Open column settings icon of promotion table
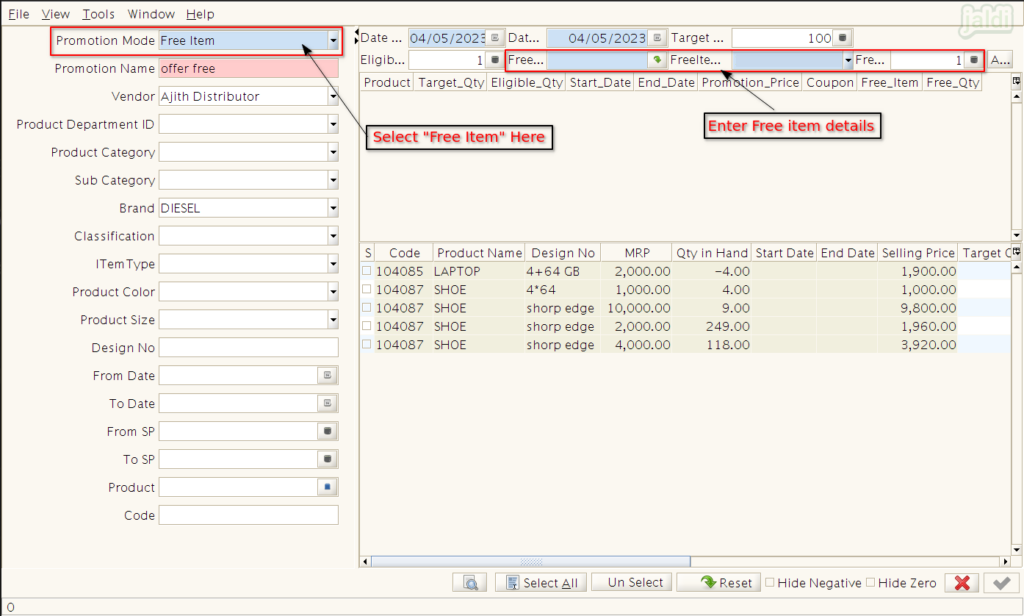 pyautogui.click(x=1016, y=82)
